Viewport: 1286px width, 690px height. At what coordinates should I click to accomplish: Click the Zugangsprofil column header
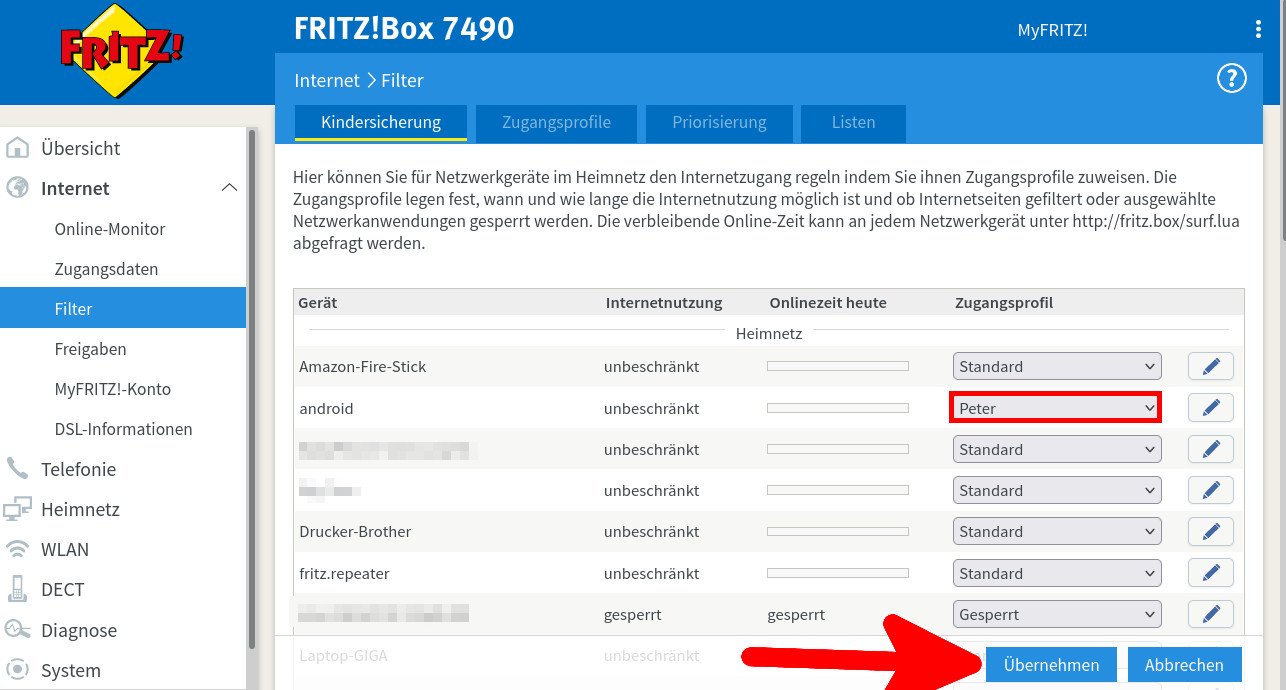click(1004, 303)
